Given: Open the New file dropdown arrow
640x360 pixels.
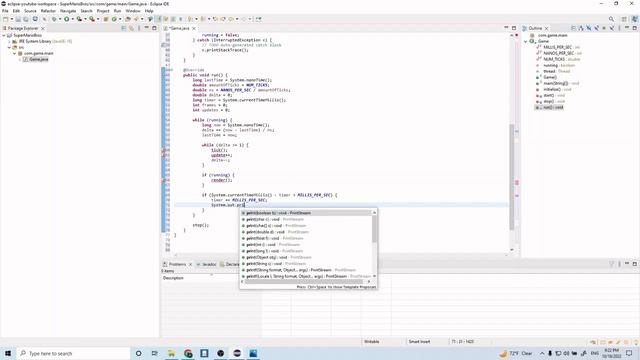Looking at the screenshot, I should click(x=11, y=19).
